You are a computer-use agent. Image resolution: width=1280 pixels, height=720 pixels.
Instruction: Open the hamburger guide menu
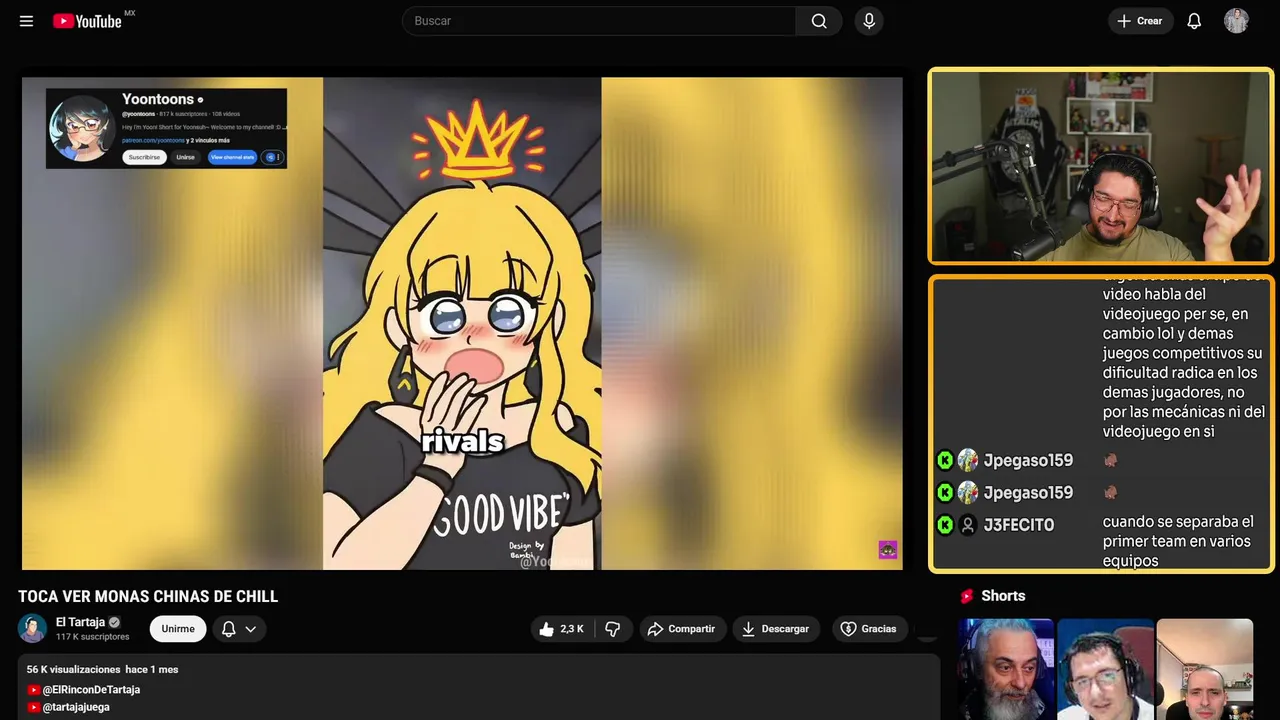tap(26, 21)
